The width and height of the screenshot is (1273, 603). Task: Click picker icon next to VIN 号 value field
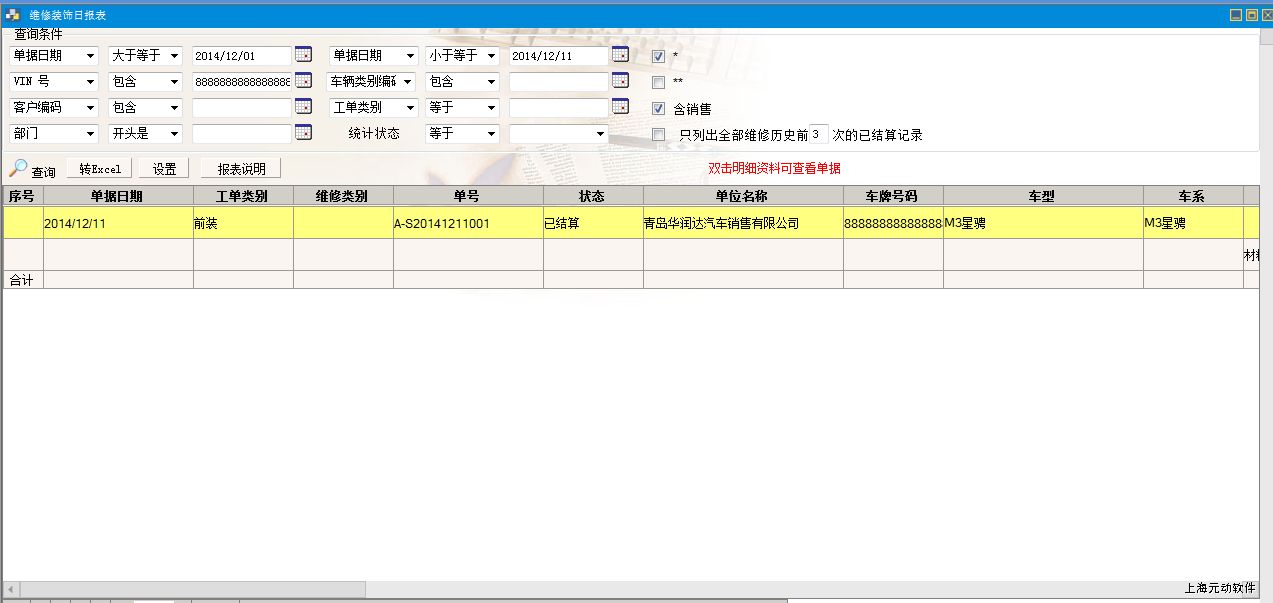[x=303, y=81]
